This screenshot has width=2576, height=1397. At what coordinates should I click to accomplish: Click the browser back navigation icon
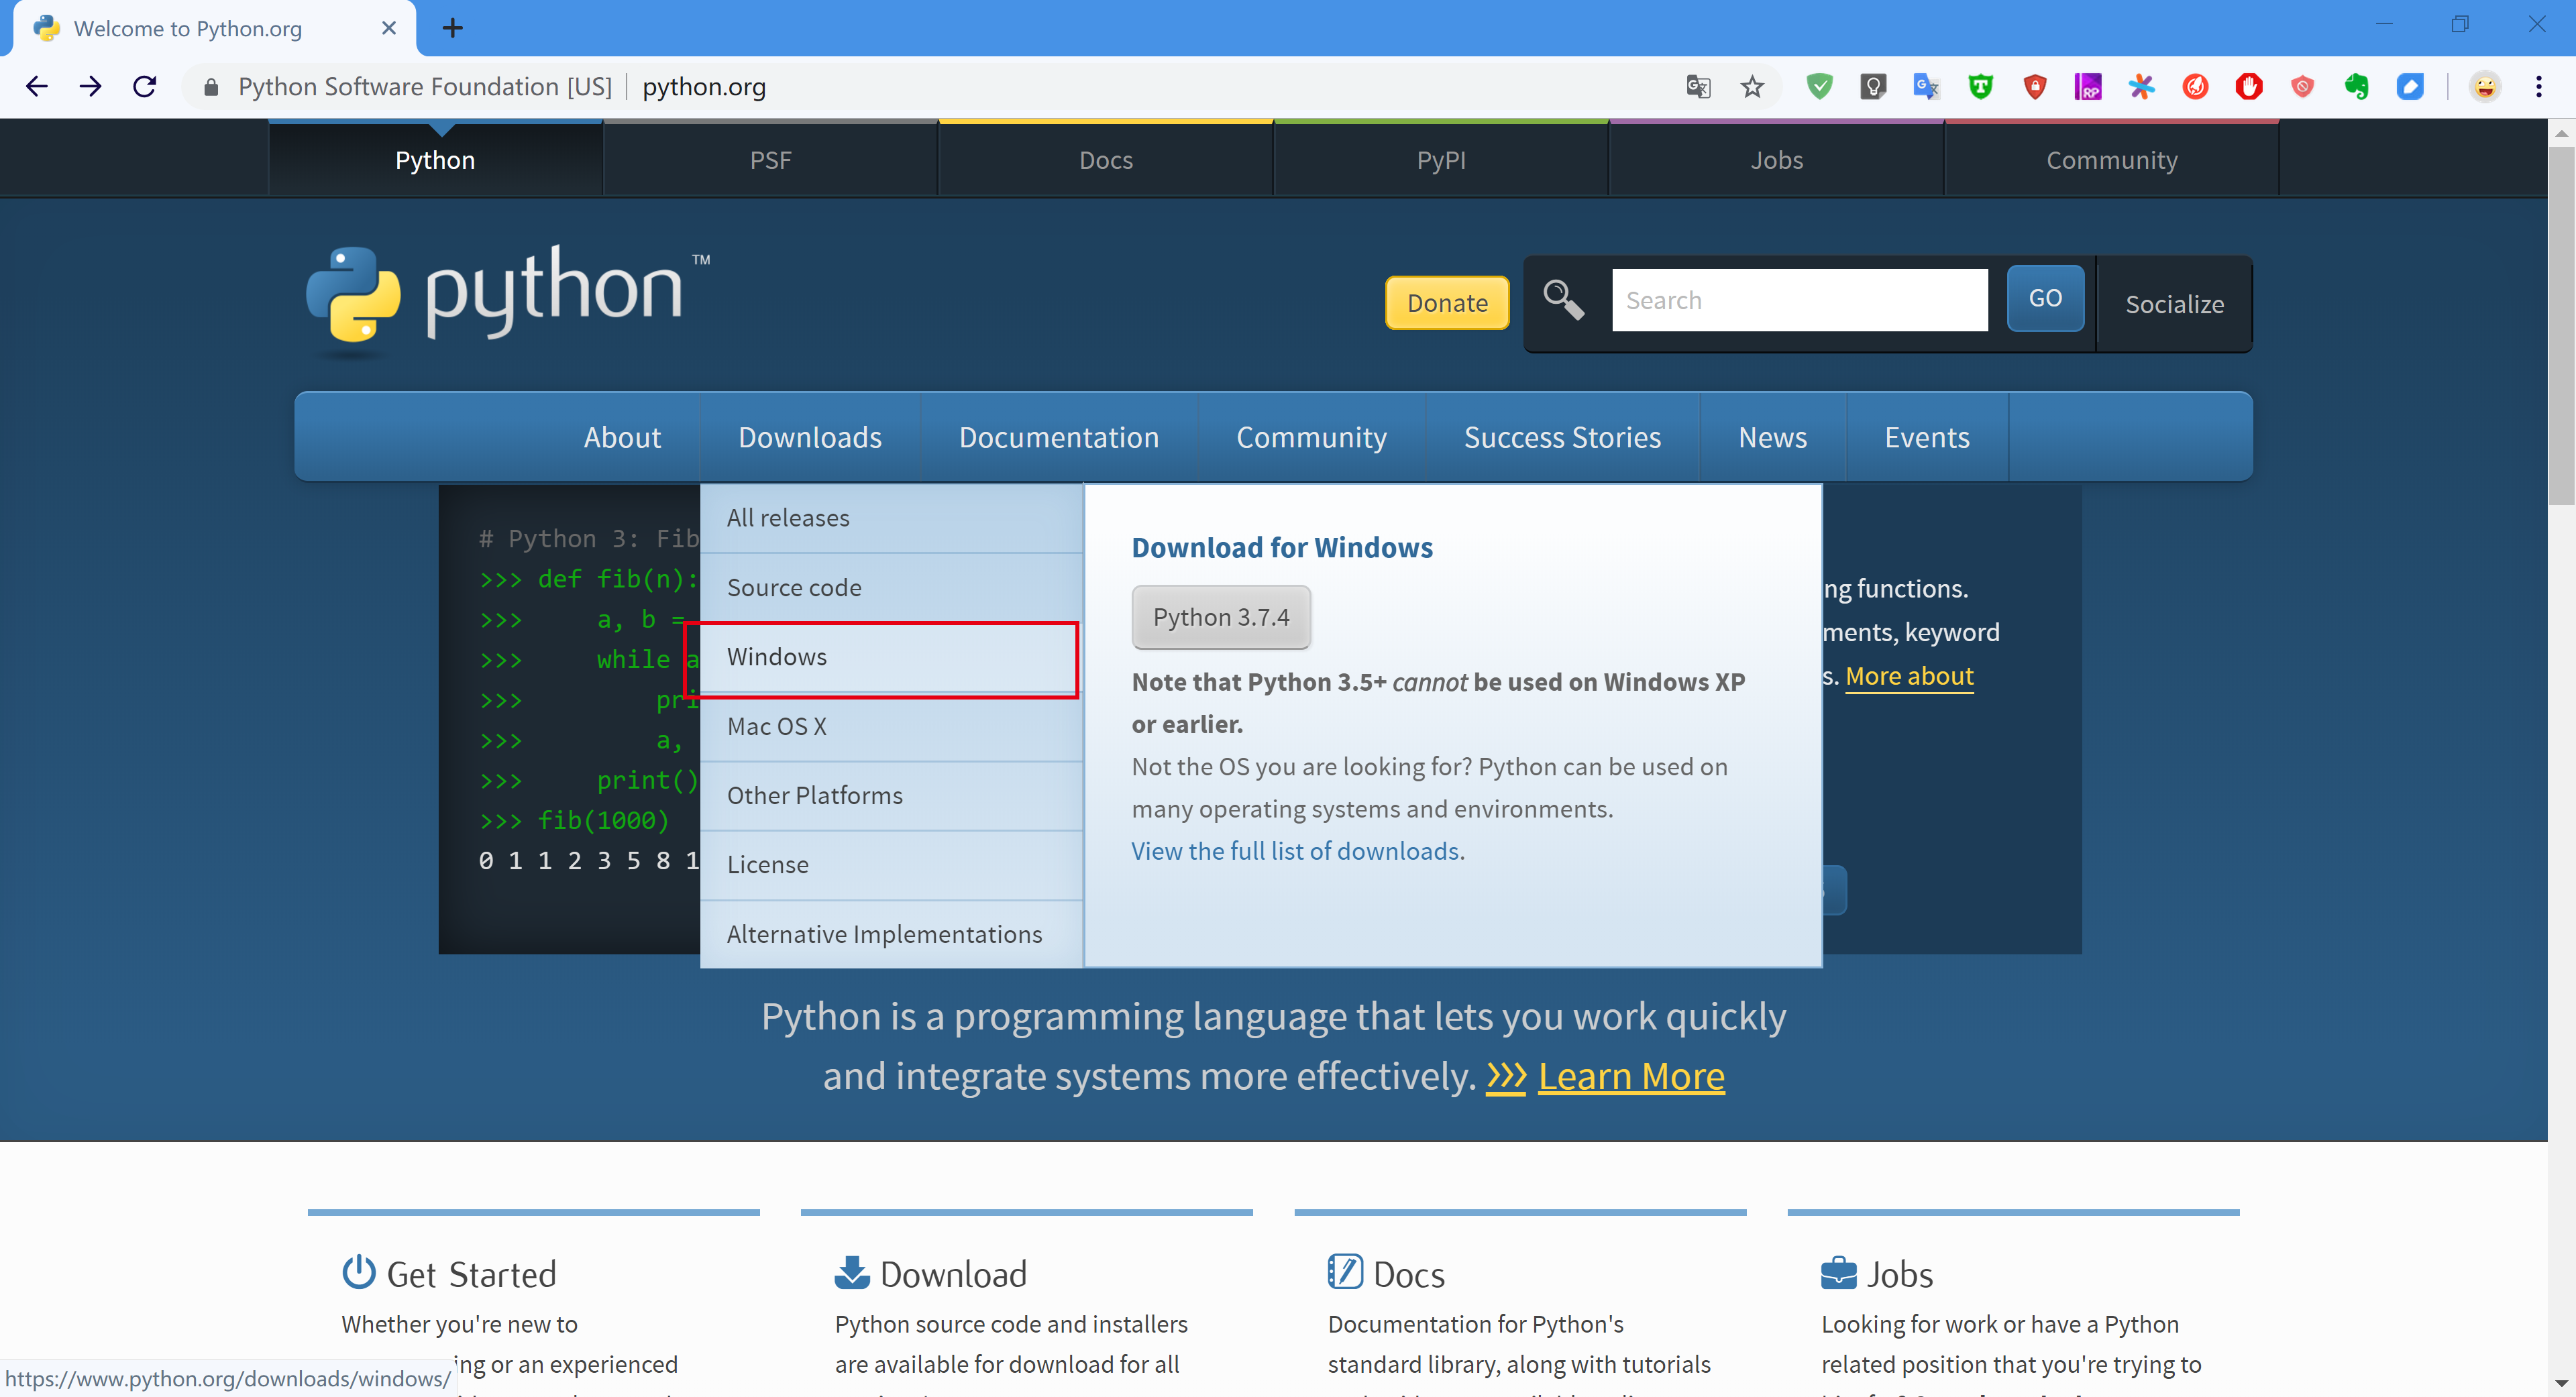[34, 86]
